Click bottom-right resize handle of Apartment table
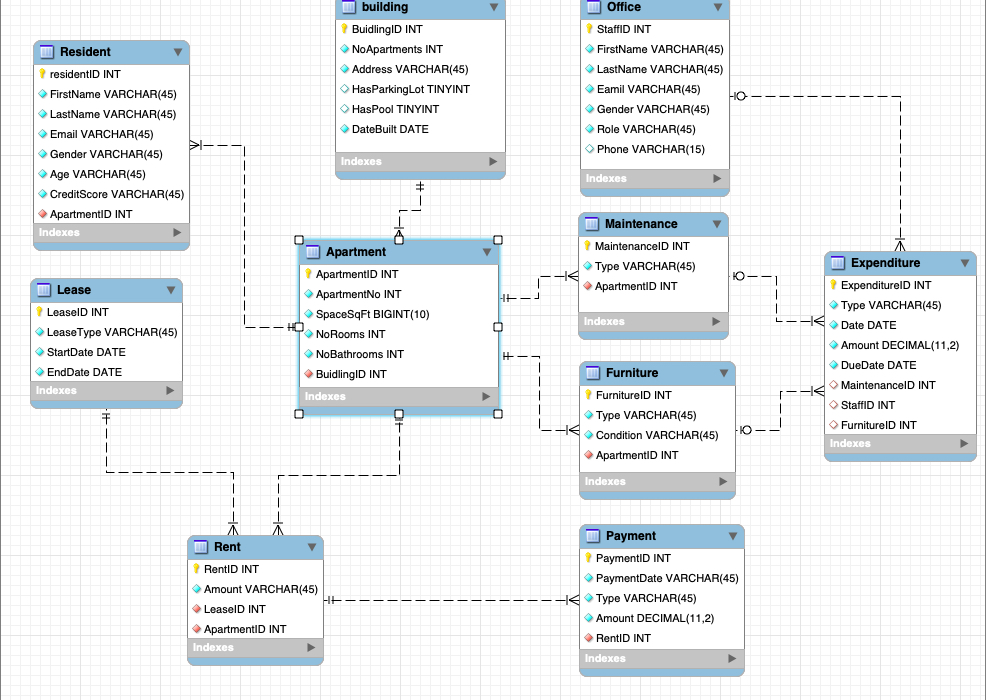 click(498, 414)
